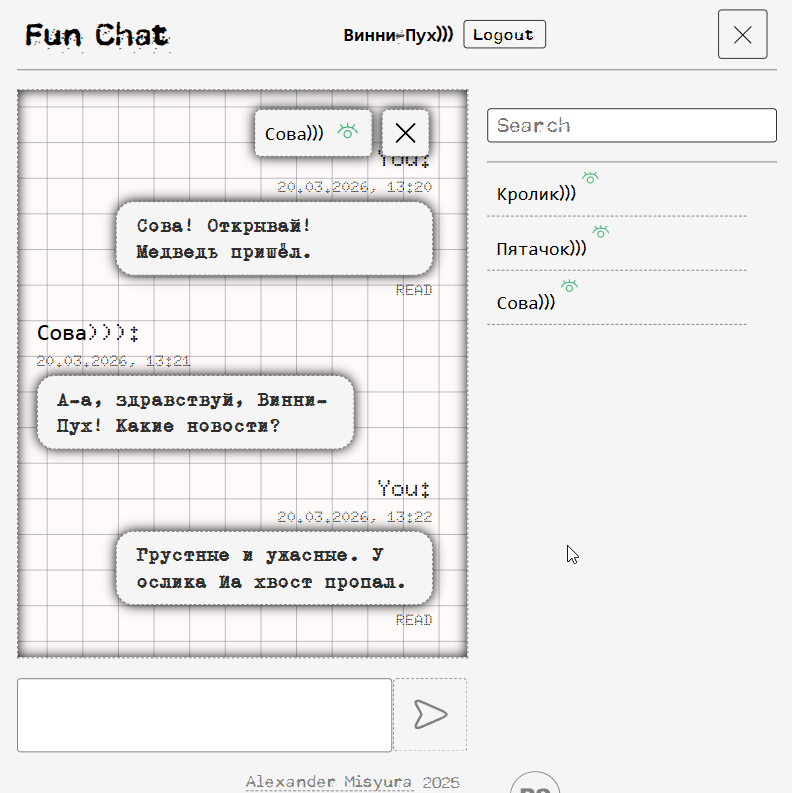The image size is (792, 793).
Task: Click the eye status icon beside Сова in the user list
Action: click(569, 286)
